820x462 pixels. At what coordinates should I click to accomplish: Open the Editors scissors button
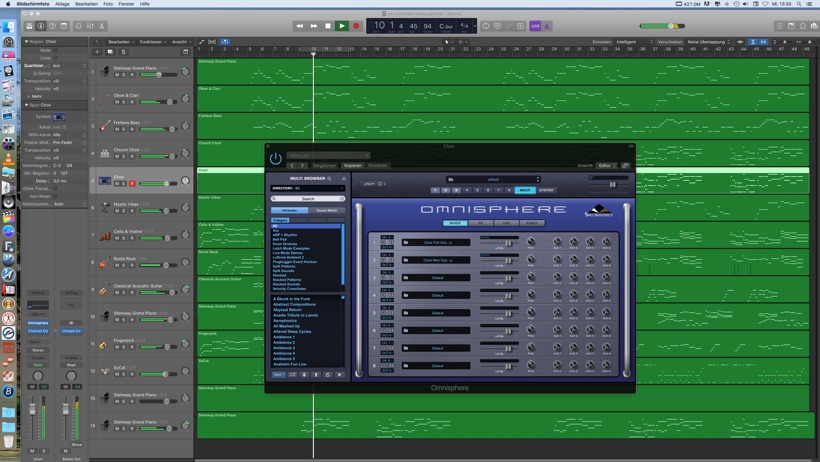coord(101,26)
